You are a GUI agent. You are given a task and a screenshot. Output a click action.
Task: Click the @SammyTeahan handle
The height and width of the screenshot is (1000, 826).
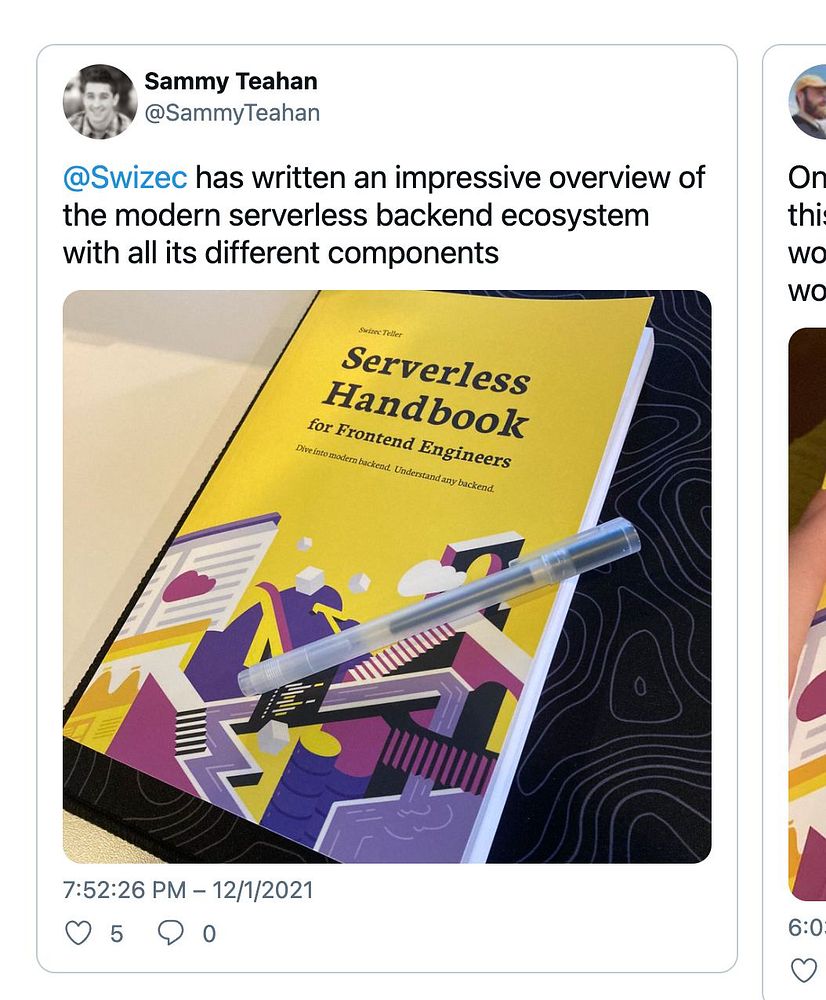232,113
